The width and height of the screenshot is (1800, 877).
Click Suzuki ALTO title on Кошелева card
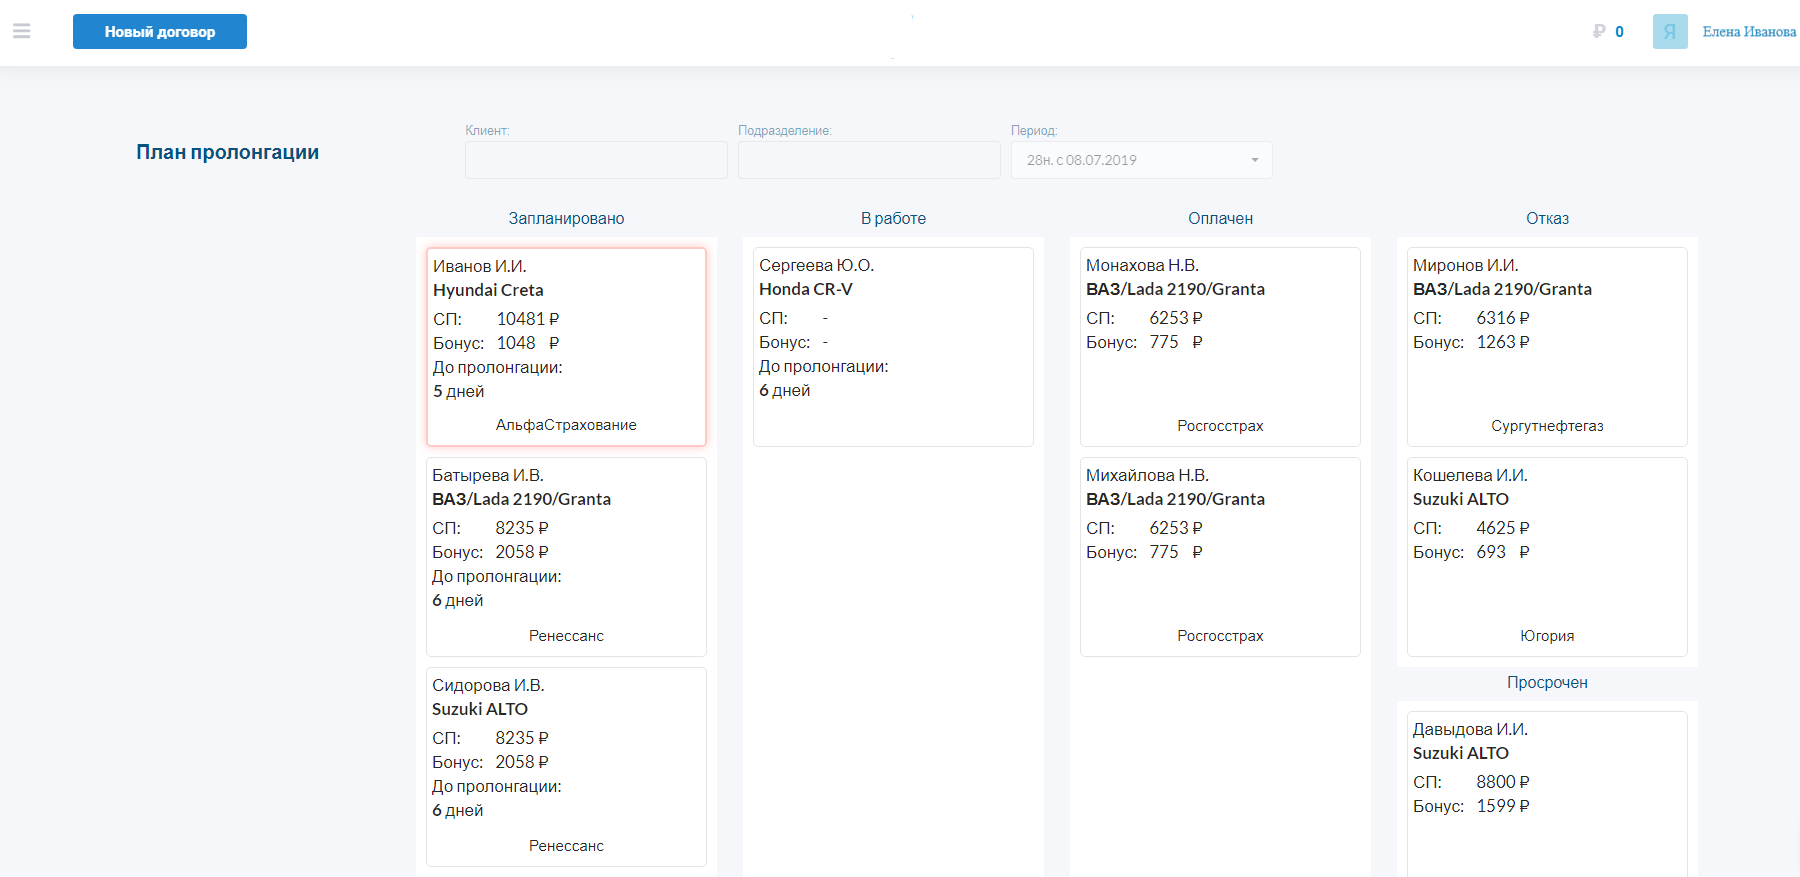point(1461,499)
